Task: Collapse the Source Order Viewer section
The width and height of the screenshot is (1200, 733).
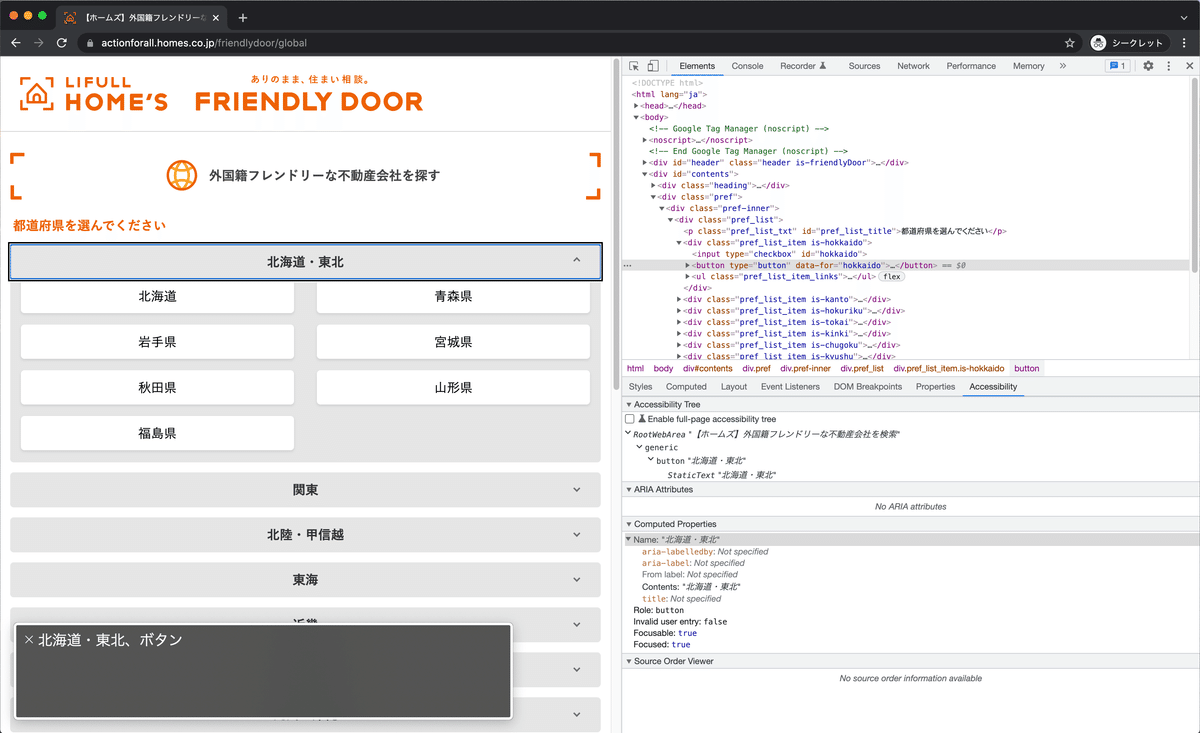Action: pyautogui.click(x=628, y=662)
